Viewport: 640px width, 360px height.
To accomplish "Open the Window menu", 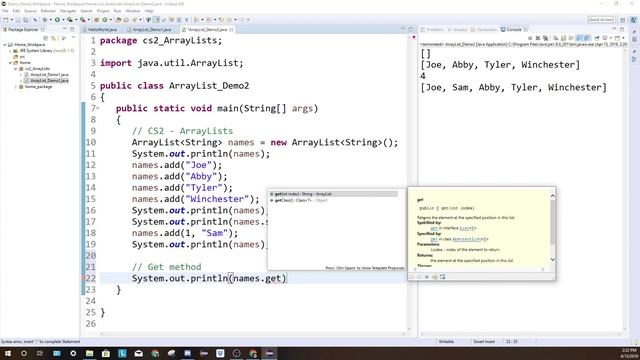I will [x=133, y=11].
